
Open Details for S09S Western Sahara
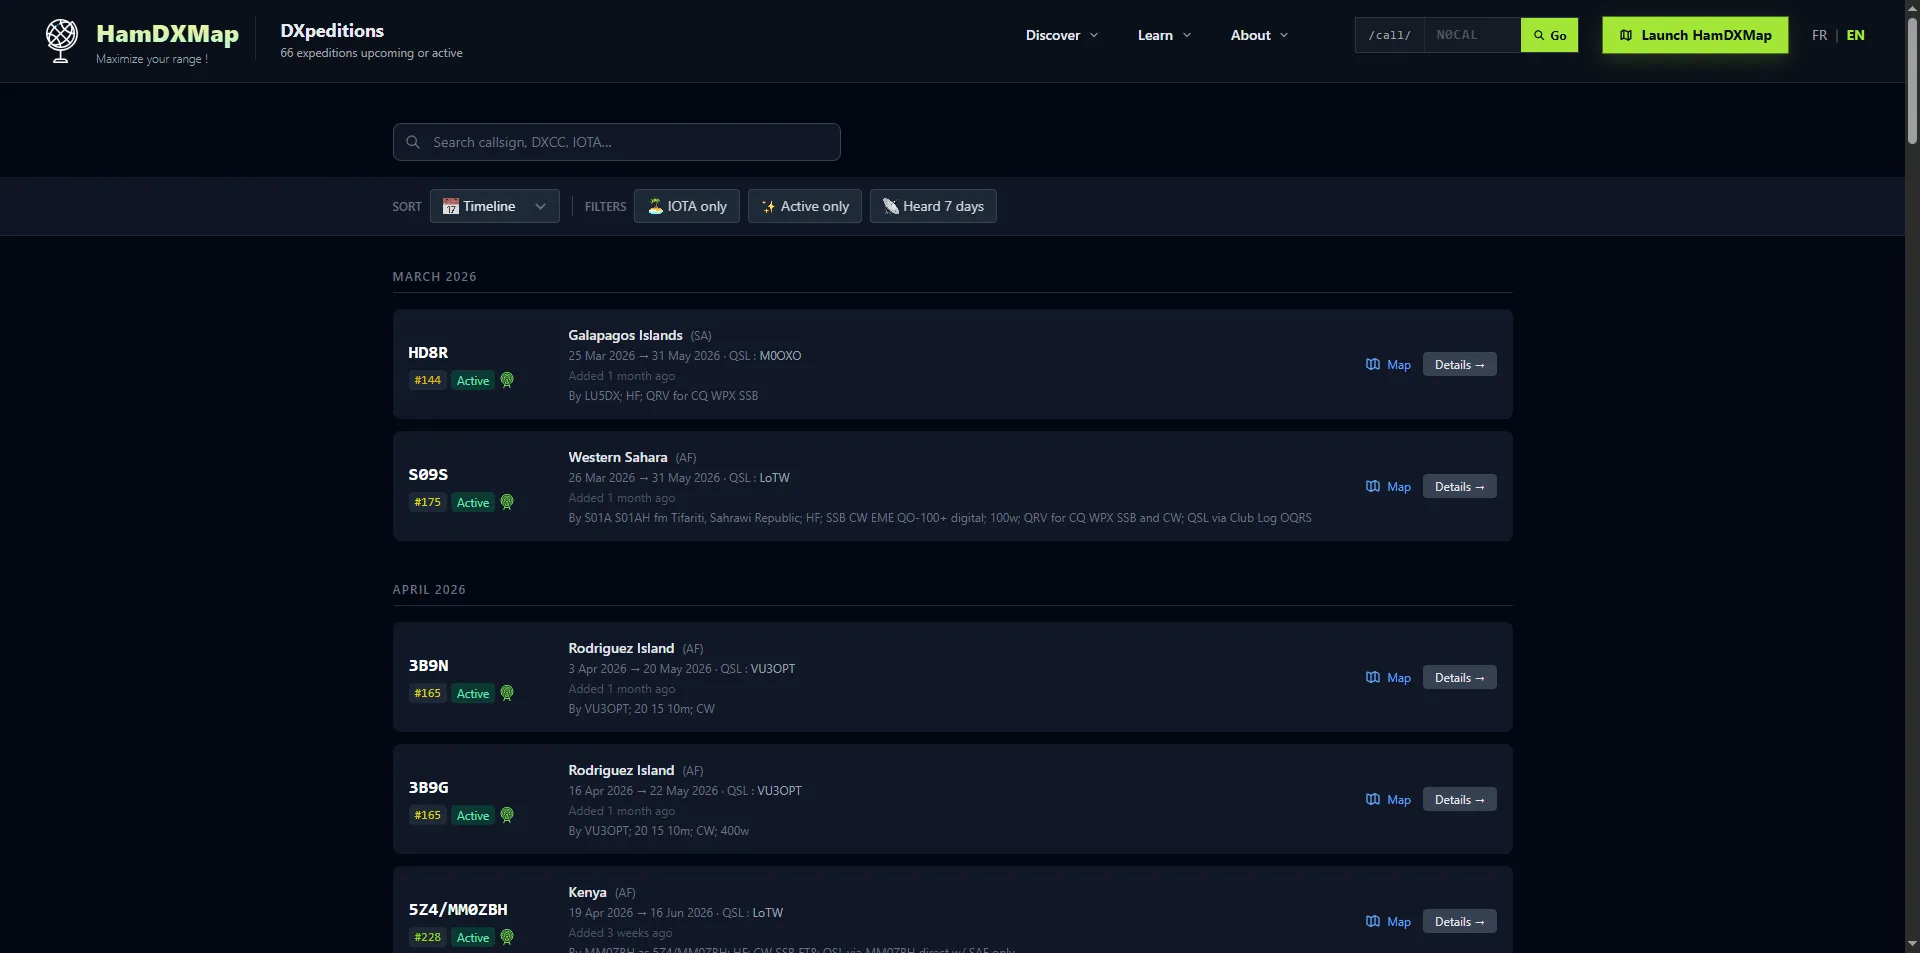point(1459,486)
